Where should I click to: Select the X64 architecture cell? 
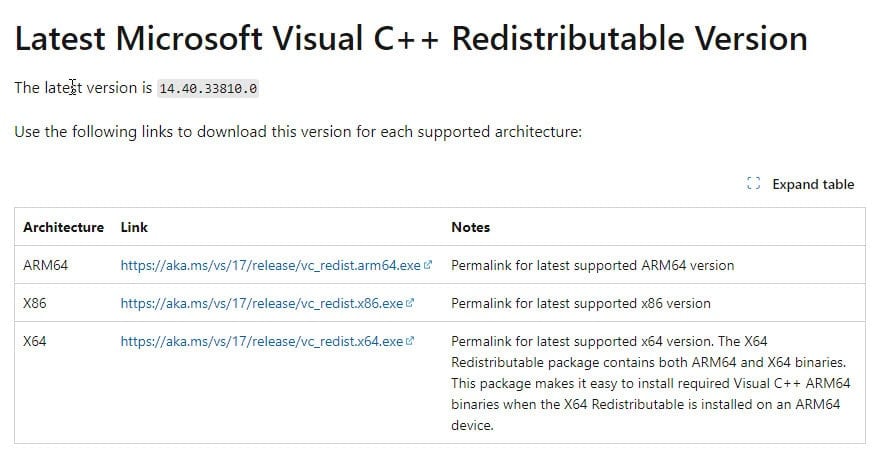tap(35, 341)
